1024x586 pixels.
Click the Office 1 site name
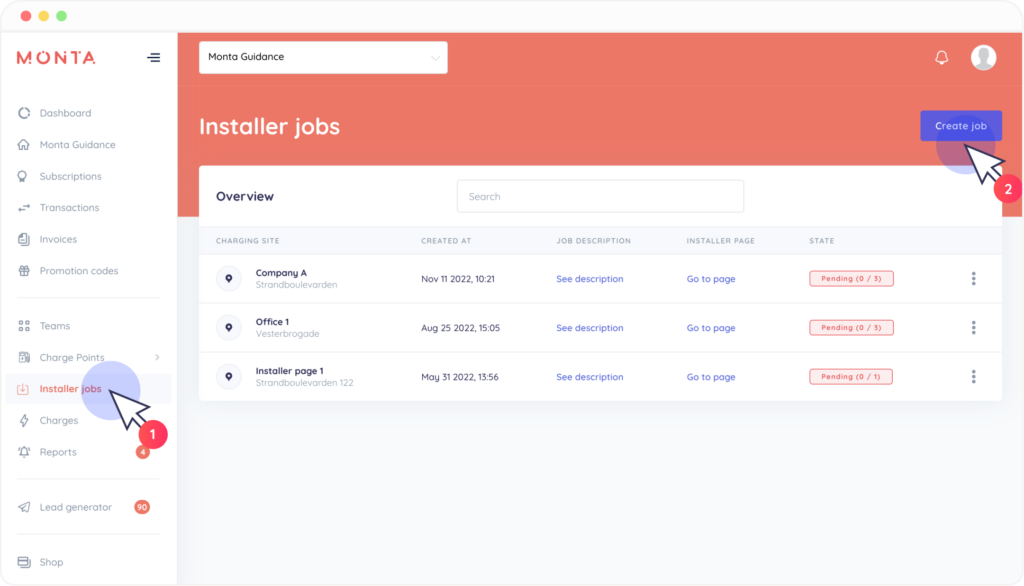click(x=272, y=321)
